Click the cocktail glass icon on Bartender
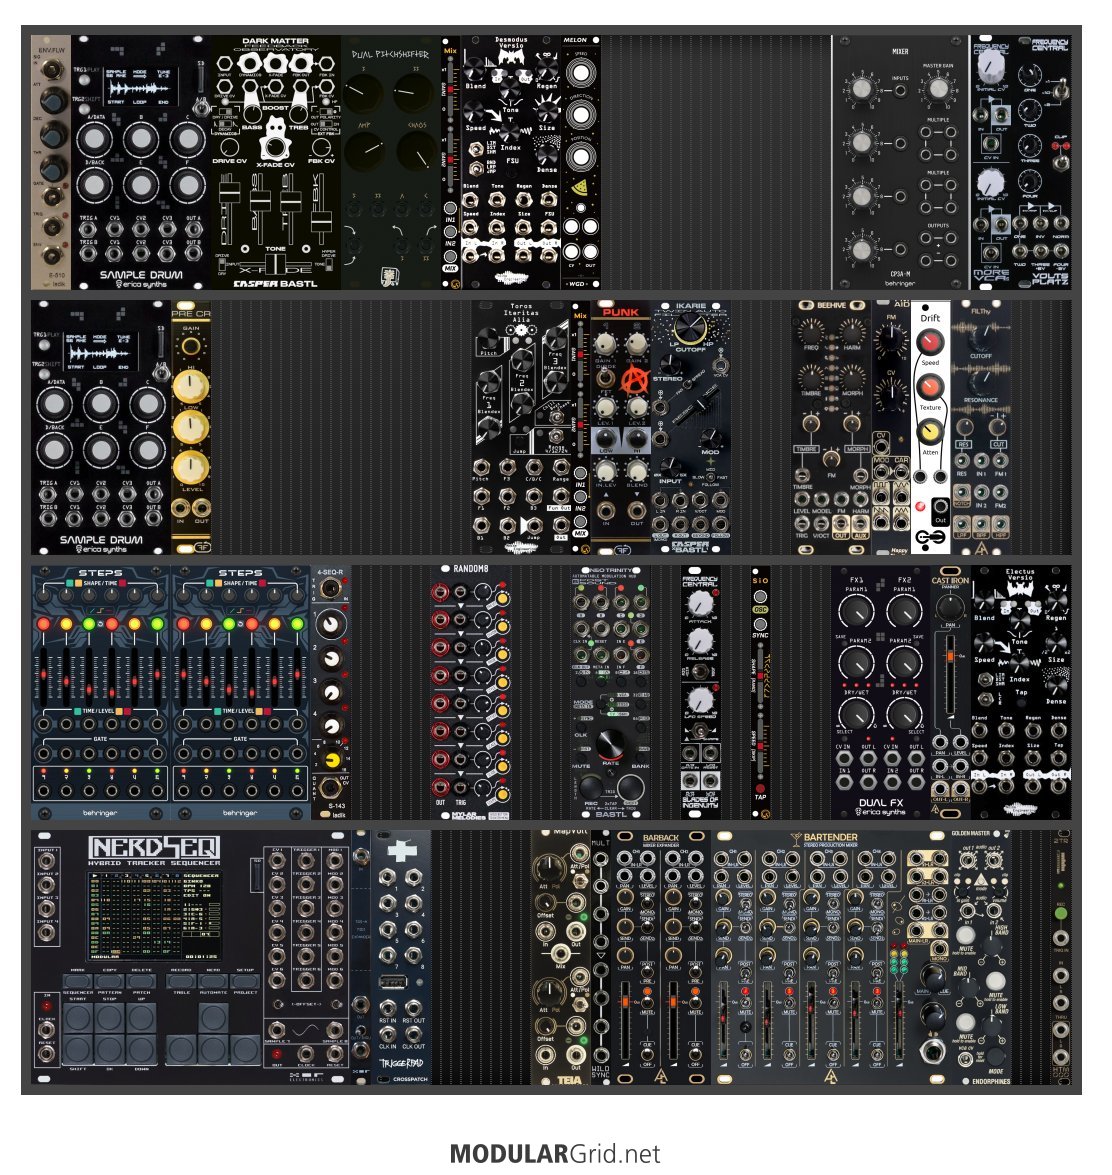Image resolution: width=1112 pixels, height=1175 pixels. click(795, 837)
